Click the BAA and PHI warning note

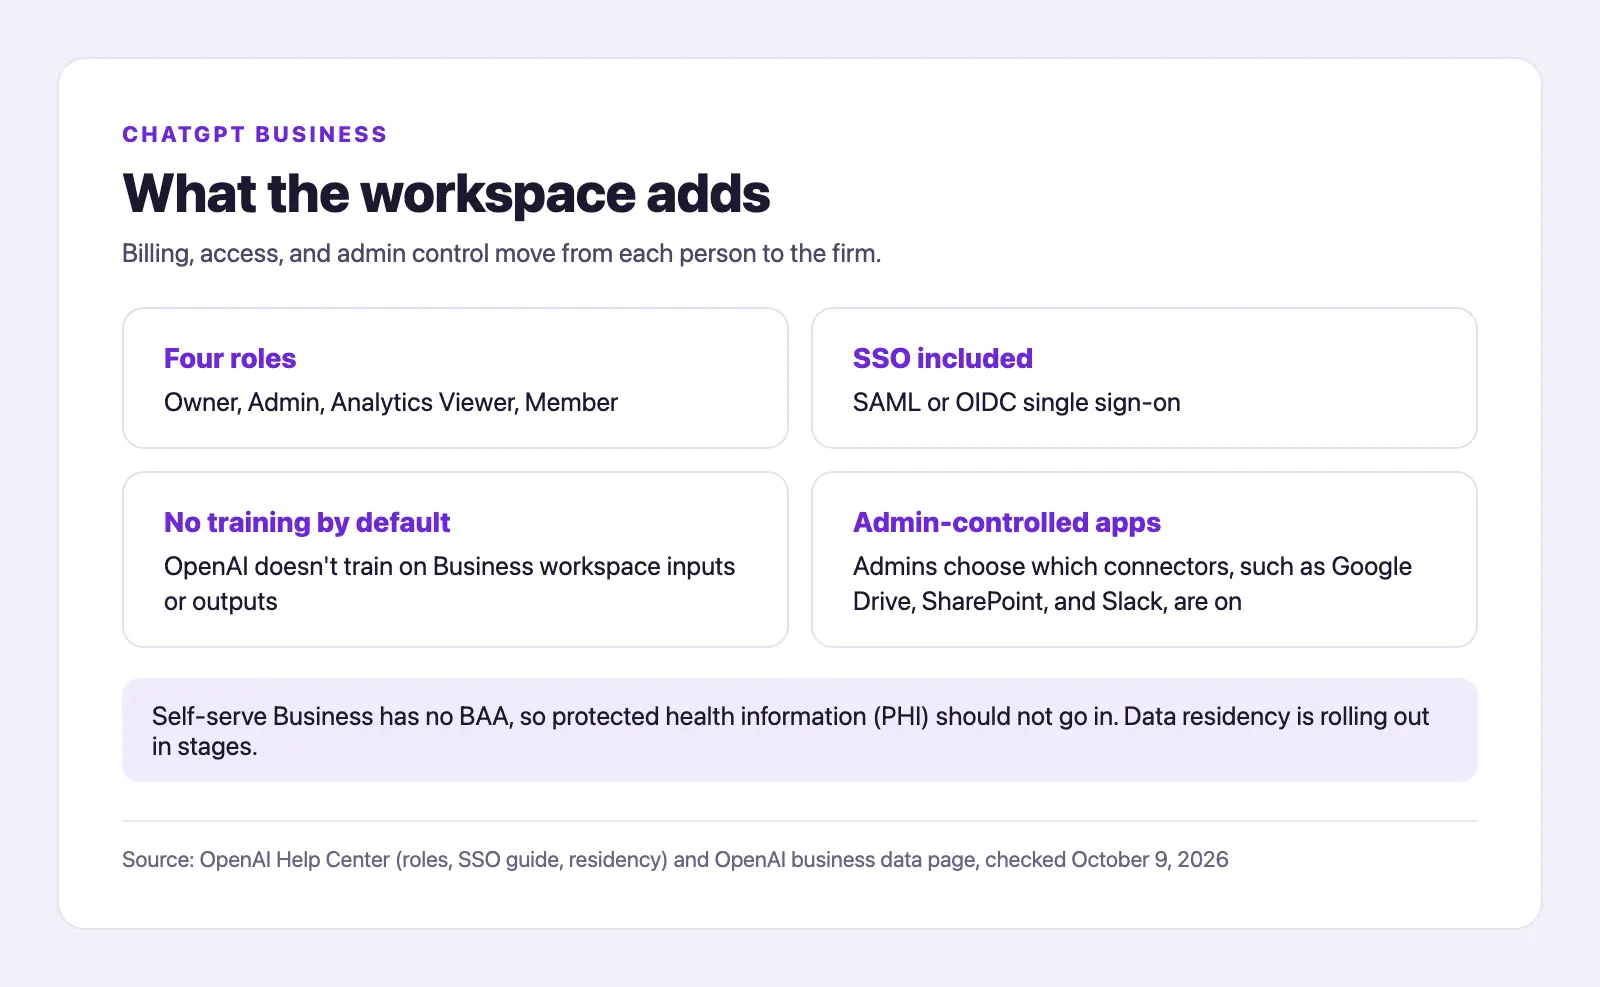(x=799, y=730)
